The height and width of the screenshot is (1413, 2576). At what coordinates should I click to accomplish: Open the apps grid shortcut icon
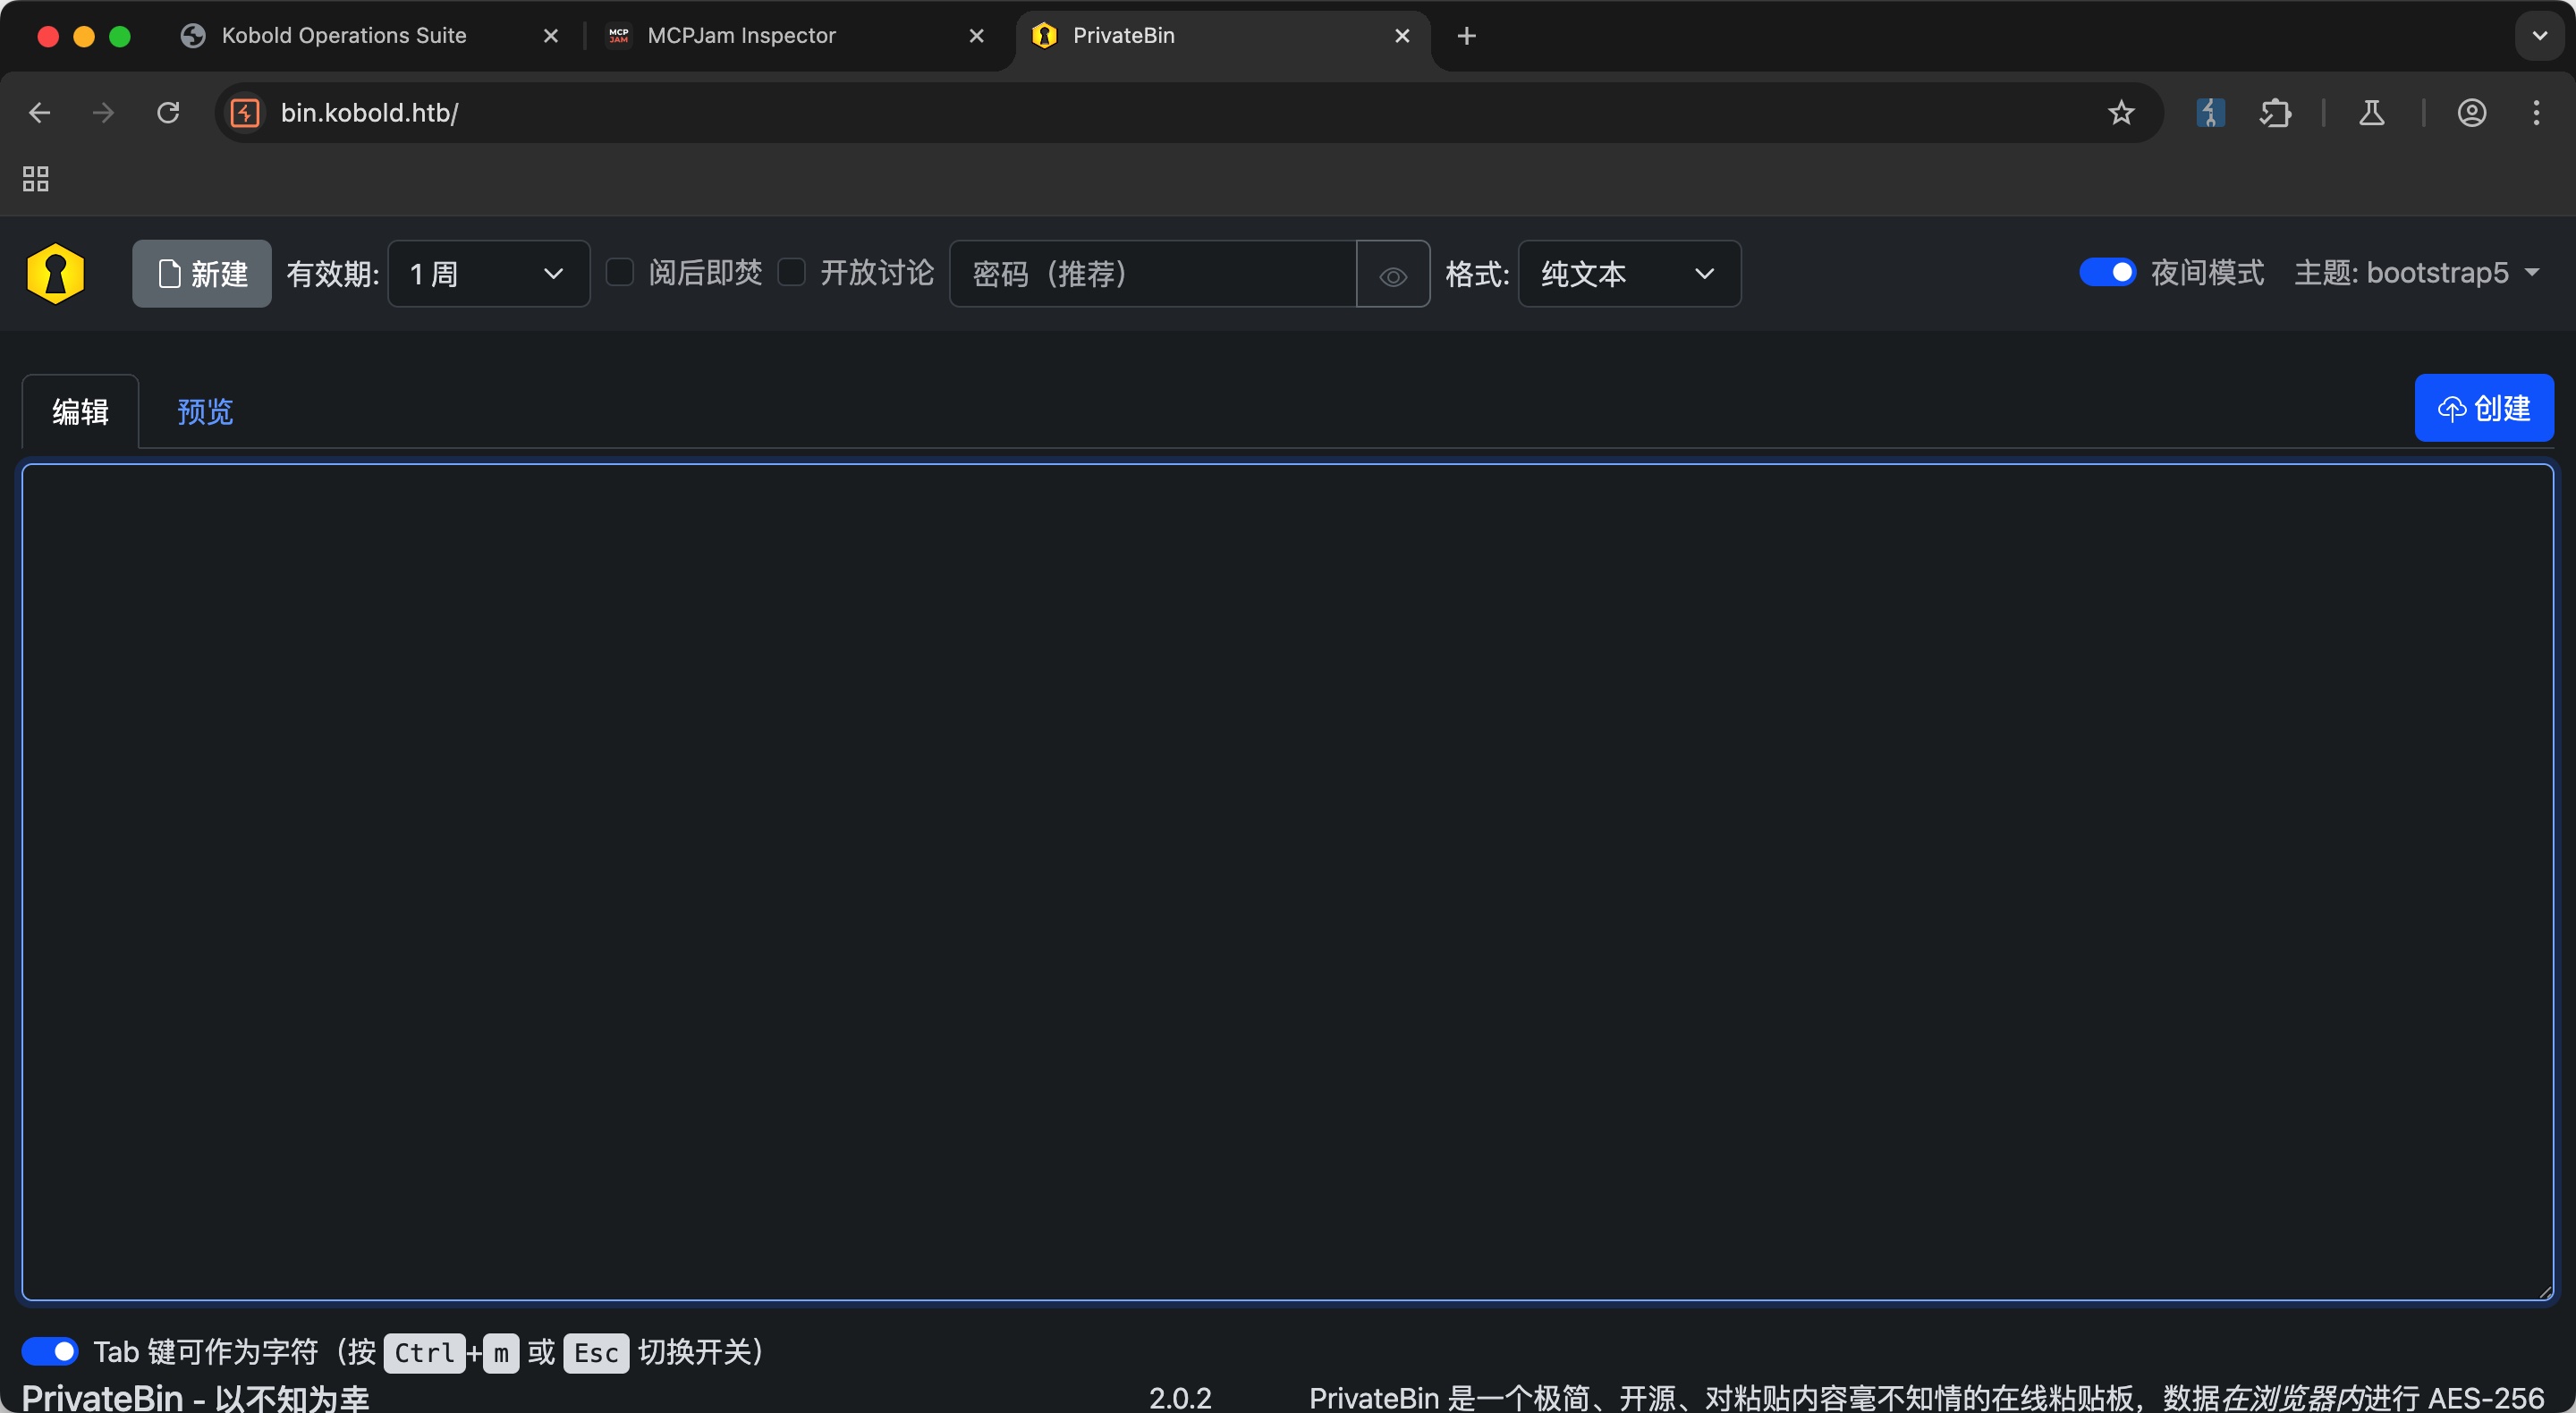click(36, 179)
